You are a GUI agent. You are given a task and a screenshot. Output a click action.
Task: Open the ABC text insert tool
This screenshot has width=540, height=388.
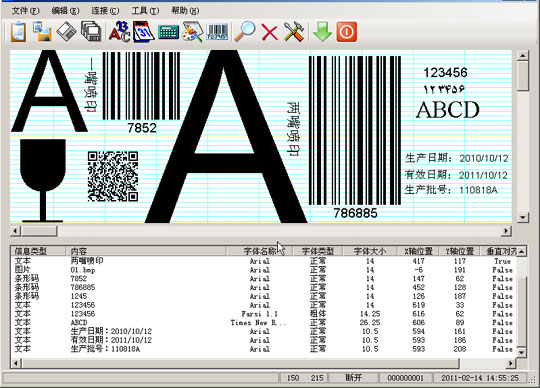119,32
